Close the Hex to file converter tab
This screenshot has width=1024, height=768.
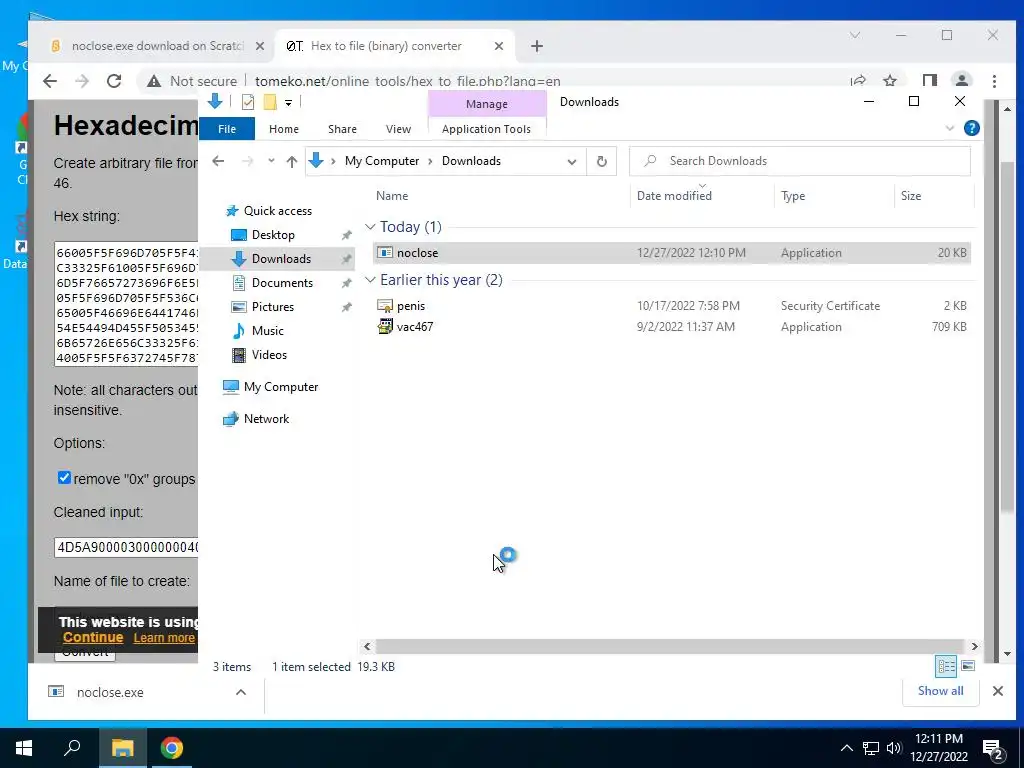click(x=498, y=46)
